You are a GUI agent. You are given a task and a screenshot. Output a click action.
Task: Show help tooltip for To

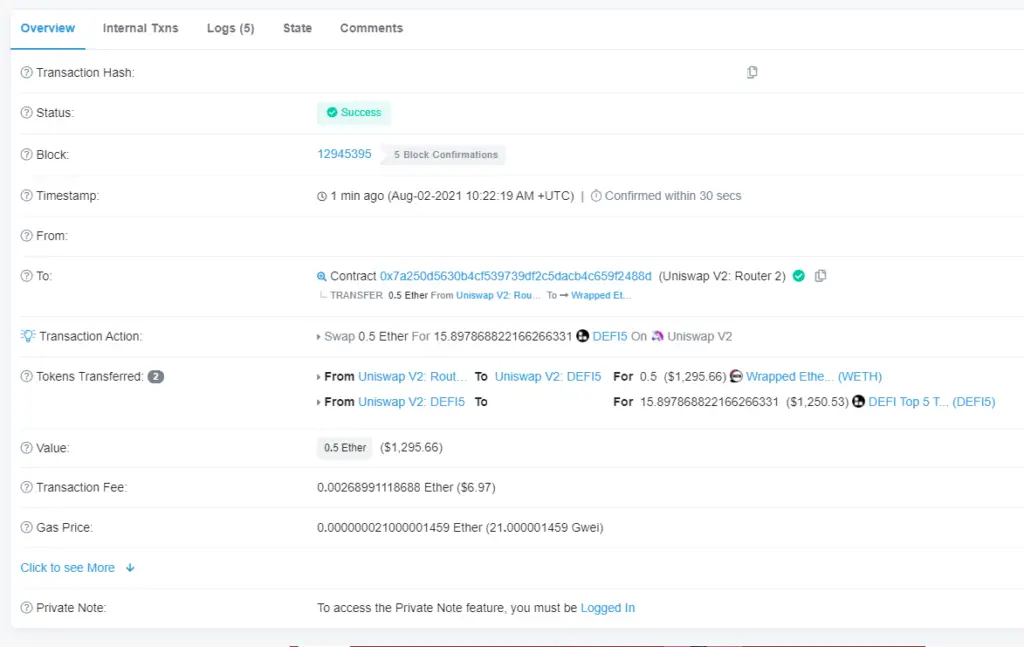[x=26, y=276]
